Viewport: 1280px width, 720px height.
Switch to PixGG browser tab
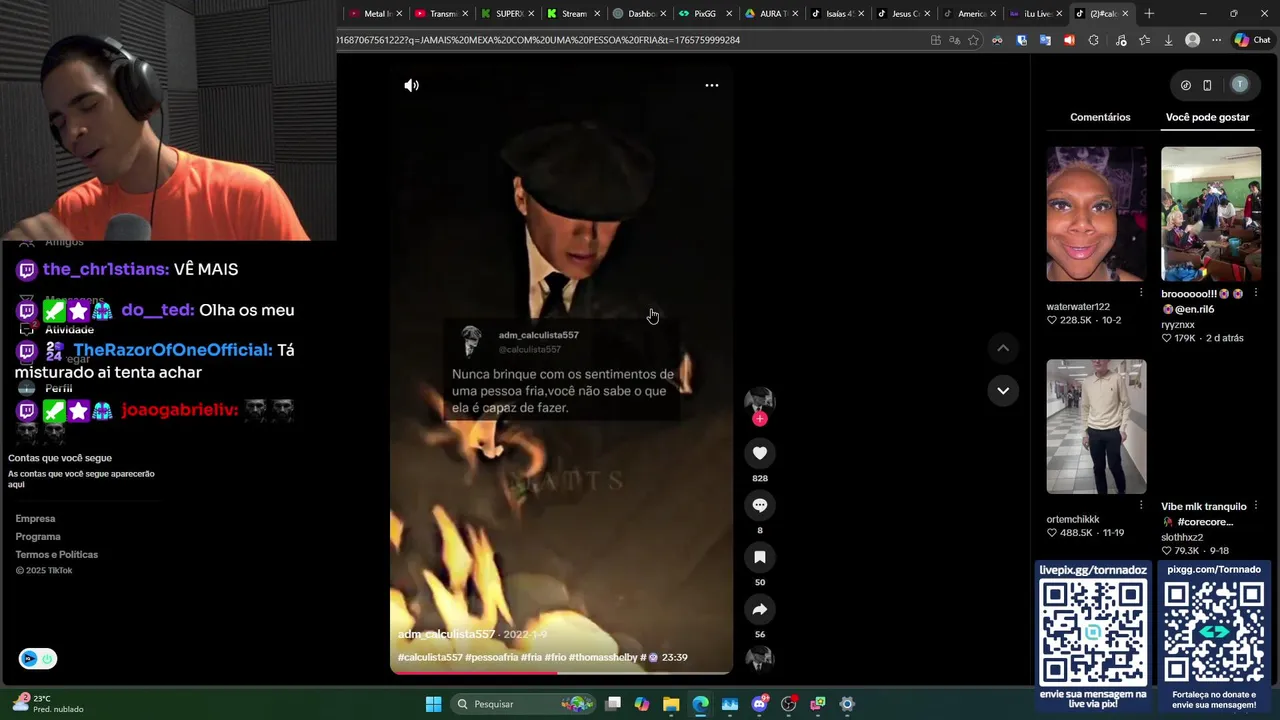click(705, 13)
